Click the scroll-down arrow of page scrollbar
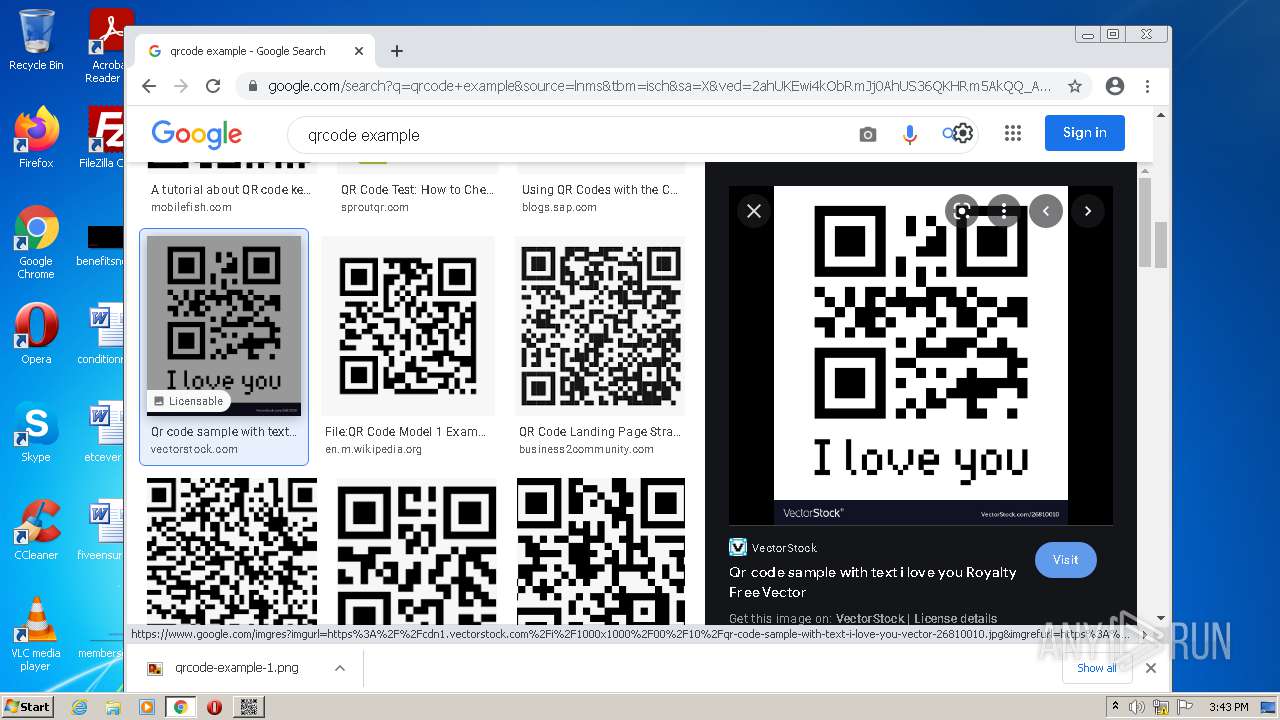 tap(1160, 618)
